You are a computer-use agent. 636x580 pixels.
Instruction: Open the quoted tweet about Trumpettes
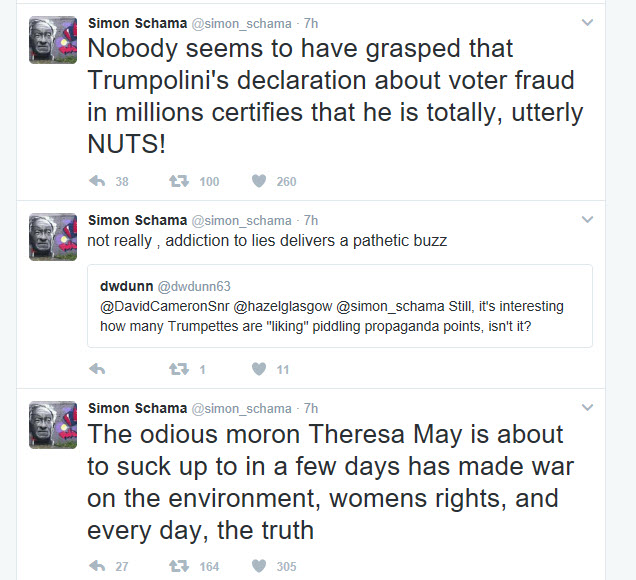click(x=340, y=314)
